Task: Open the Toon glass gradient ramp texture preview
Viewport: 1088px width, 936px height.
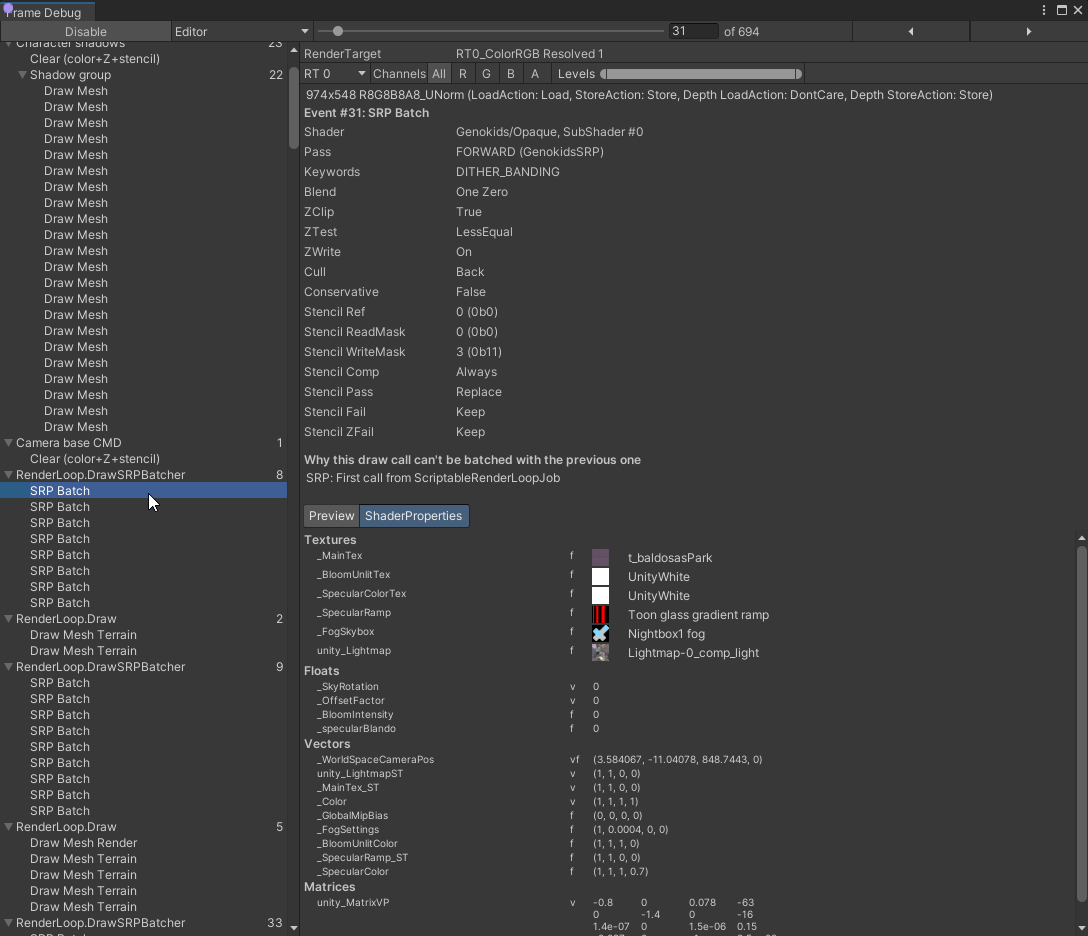Action: [600, 614]
